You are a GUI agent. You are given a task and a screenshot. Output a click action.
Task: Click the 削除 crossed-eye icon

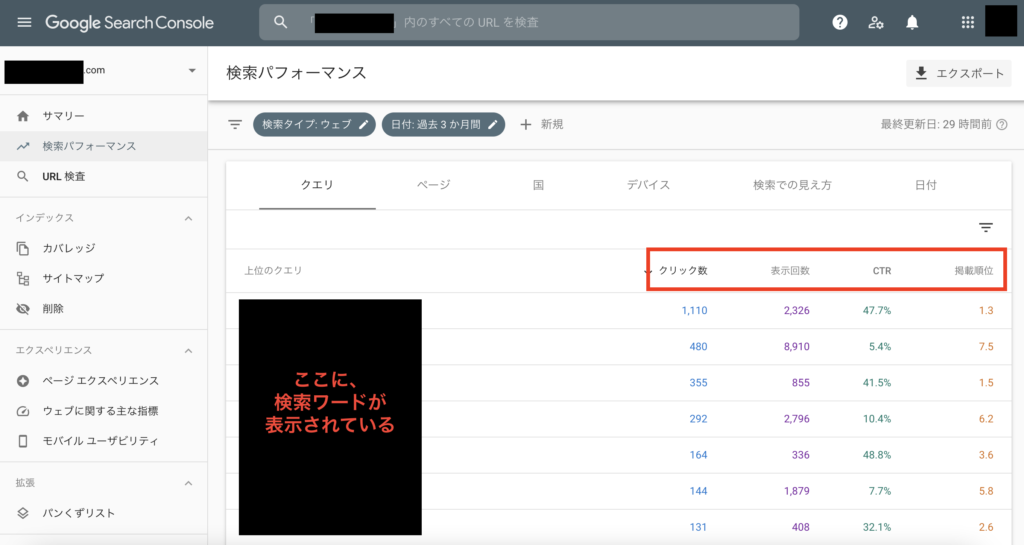23,309
